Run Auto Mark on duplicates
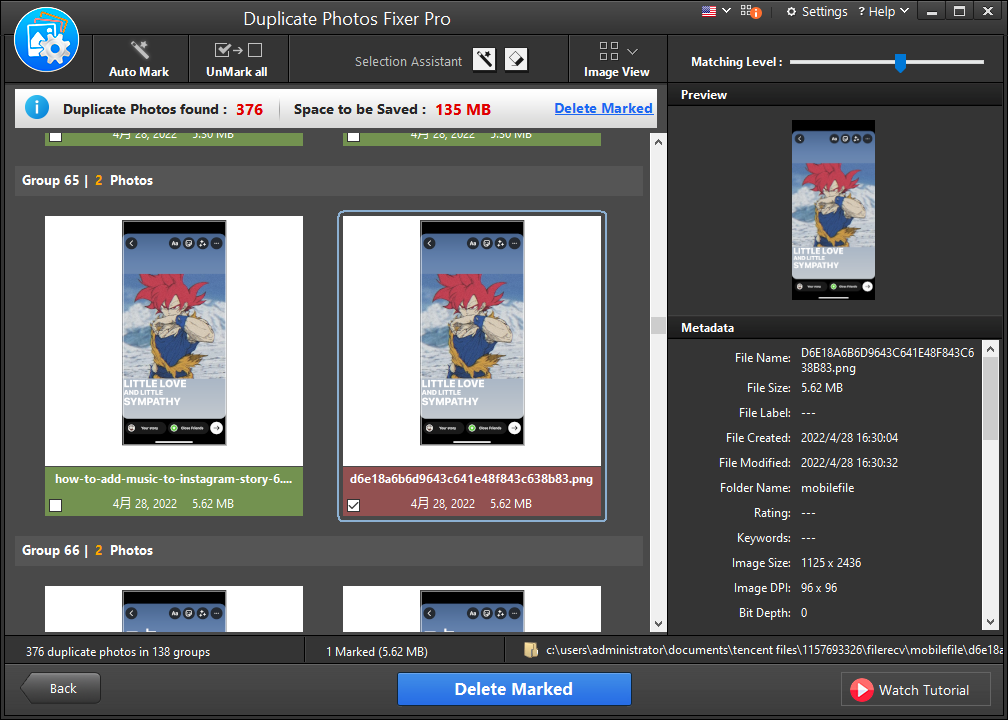The width and height of the screenshot is (1008, 720). [x=139, y=59]
